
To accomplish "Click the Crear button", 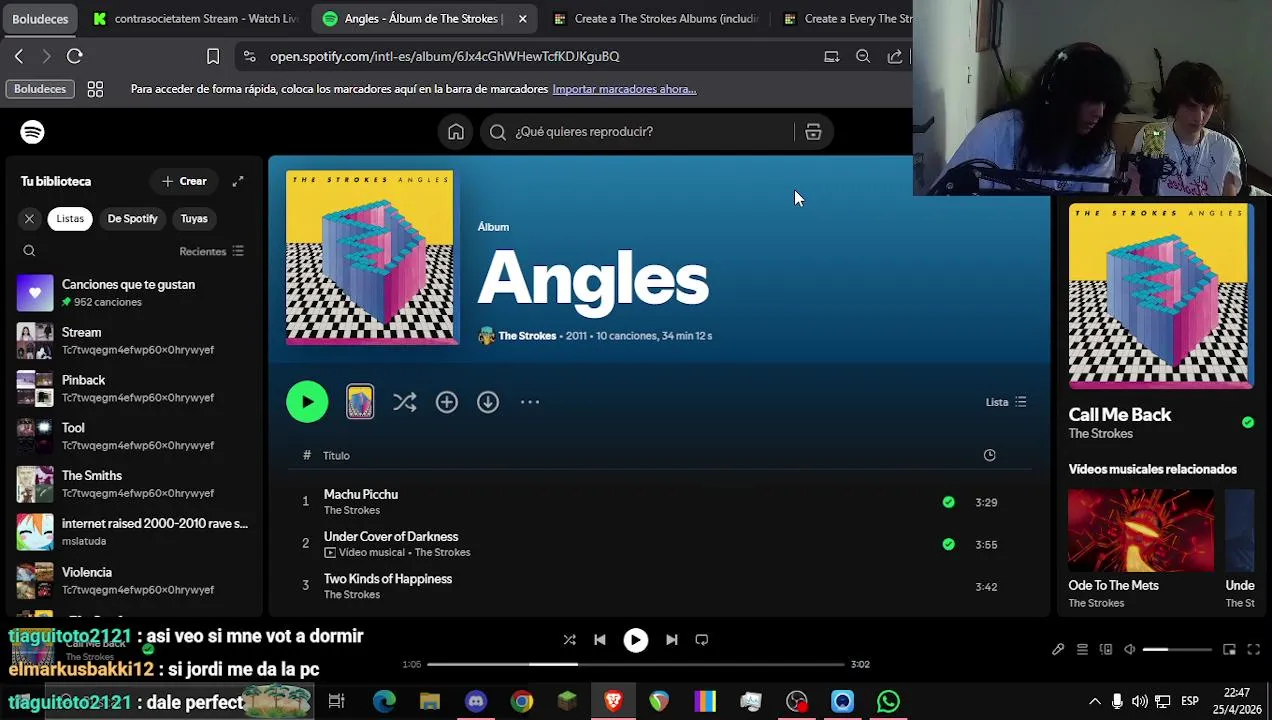I will [184, 181].
